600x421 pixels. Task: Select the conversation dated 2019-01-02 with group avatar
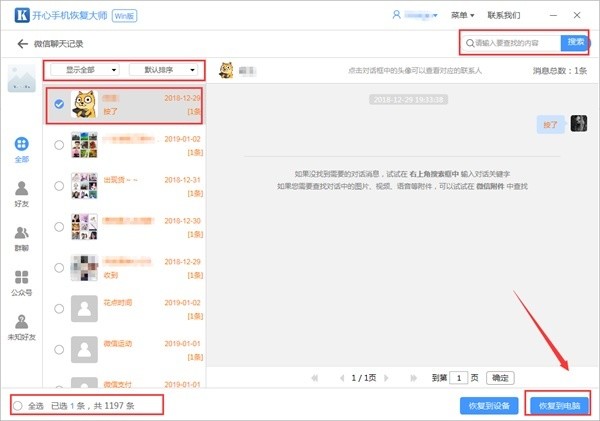[59, 145]
